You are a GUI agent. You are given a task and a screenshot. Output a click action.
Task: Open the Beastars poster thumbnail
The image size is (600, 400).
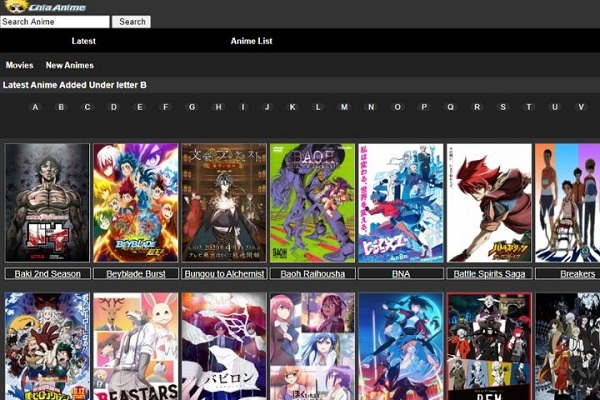click(136, 346)
